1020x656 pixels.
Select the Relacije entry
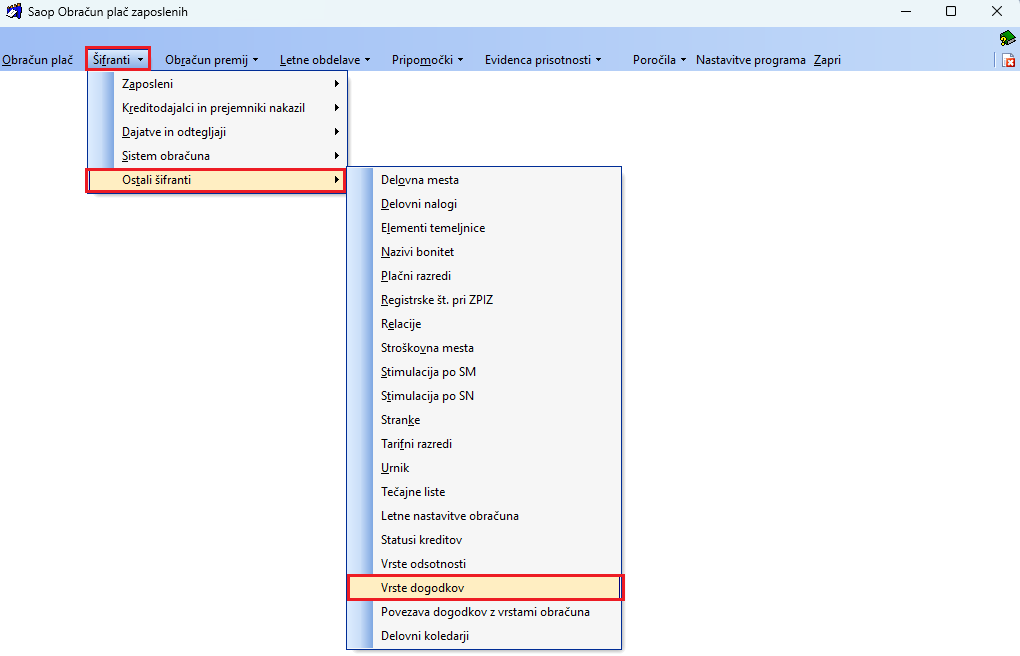tap(484, 325)
